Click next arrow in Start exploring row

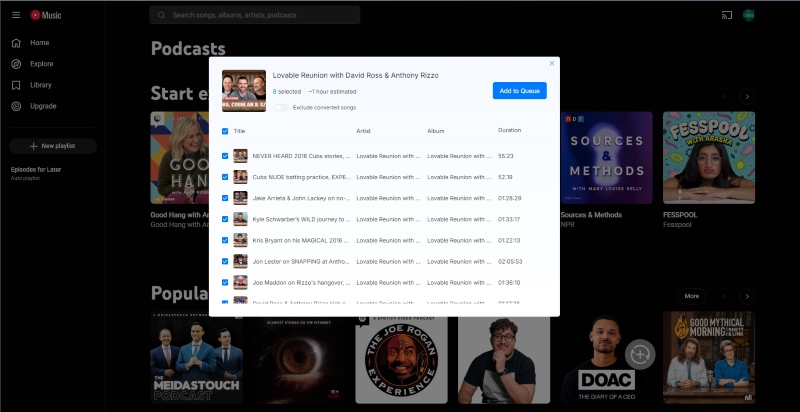[x=747, y=96]
